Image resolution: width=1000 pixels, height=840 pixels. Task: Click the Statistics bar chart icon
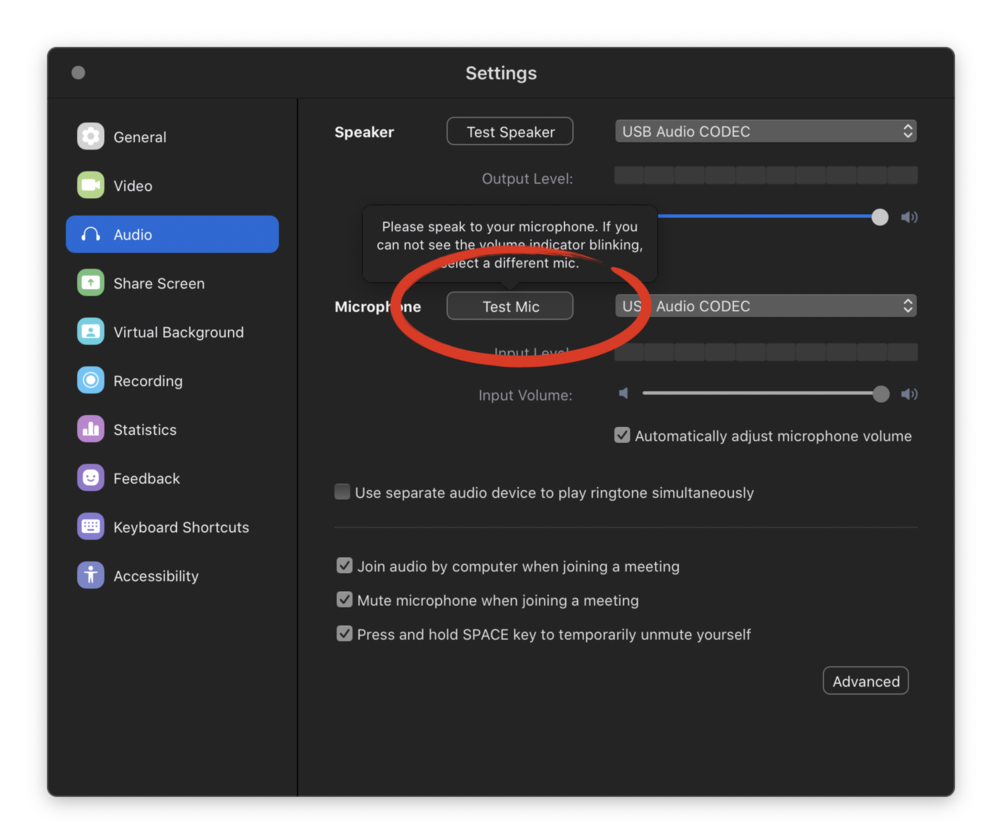click(91, 430)
